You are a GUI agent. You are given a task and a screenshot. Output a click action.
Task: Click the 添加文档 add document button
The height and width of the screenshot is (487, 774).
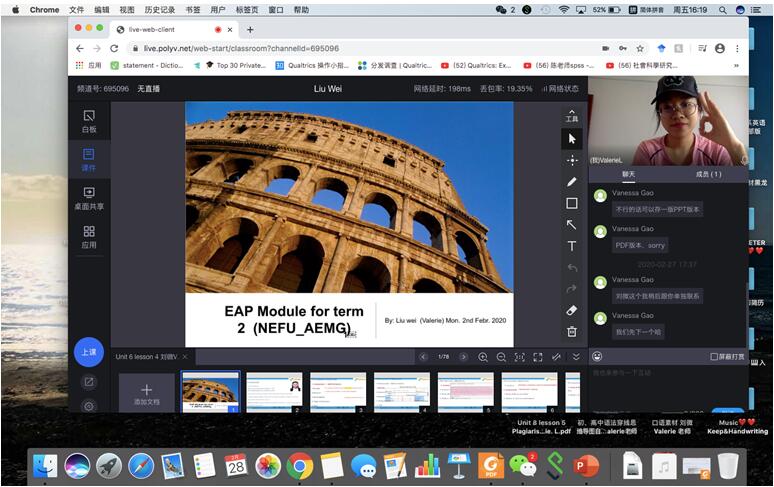tap(147, 392)
